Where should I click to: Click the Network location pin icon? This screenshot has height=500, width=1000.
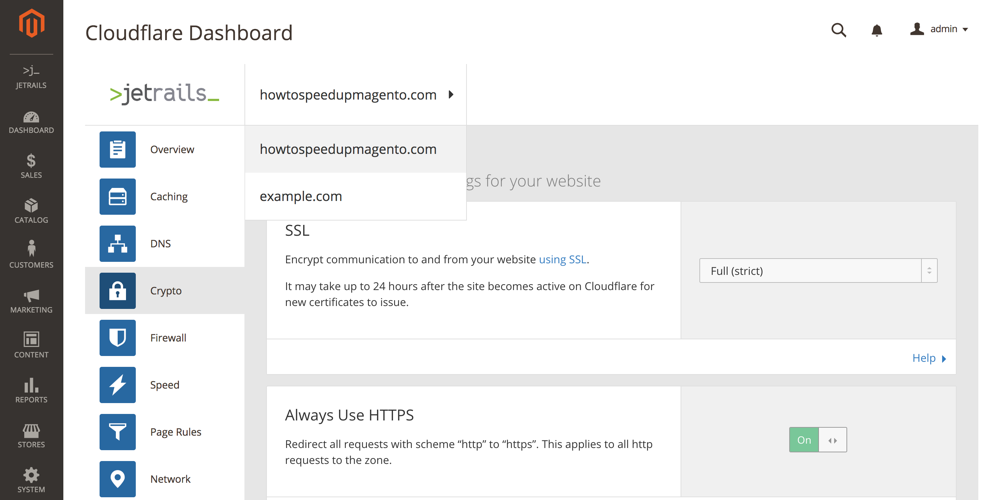click(117, 480)
